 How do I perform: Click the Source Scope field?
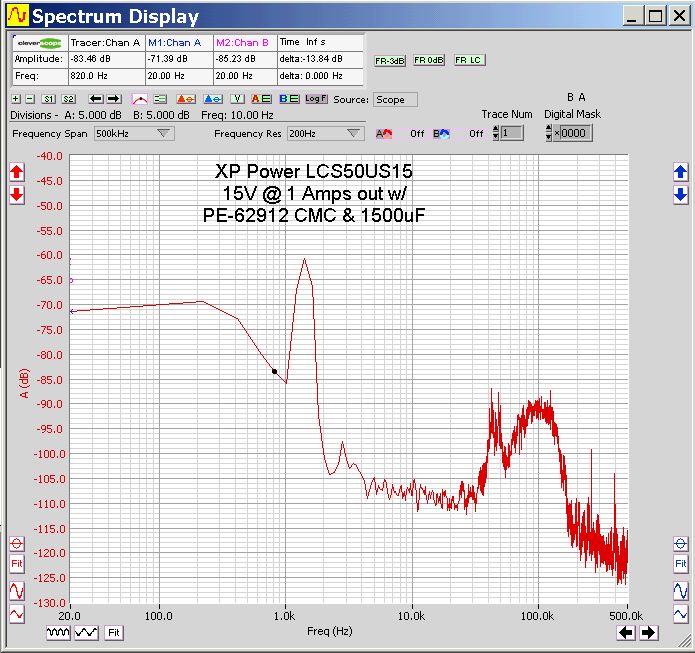point(395,100)
